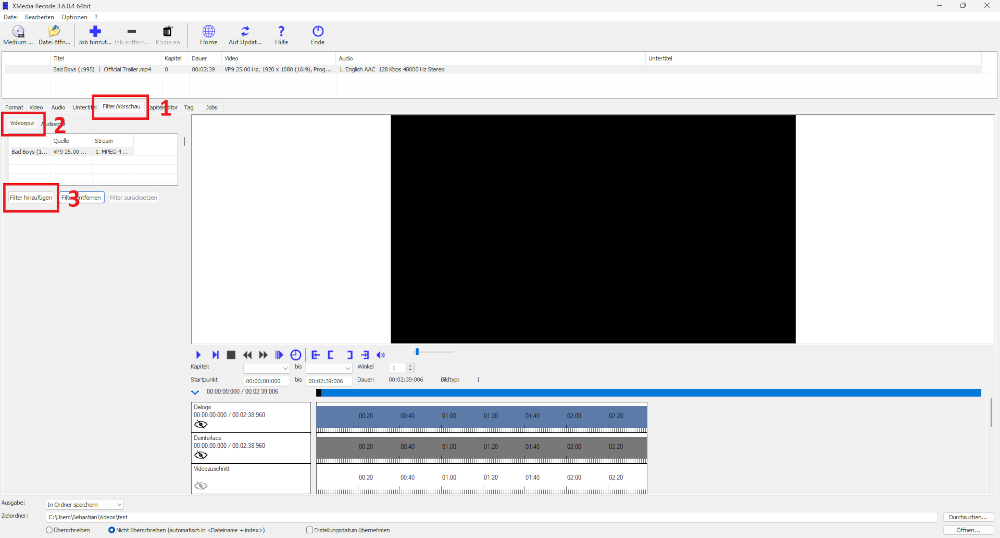Click the Durchsuchen button
1000x538 pixels.
pos(968,517)
